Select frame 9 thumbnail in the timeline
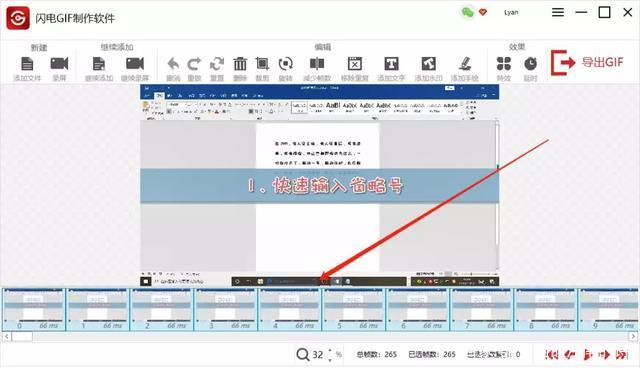The height and width of the screenshot is (368, 640). tap(609, 310)
